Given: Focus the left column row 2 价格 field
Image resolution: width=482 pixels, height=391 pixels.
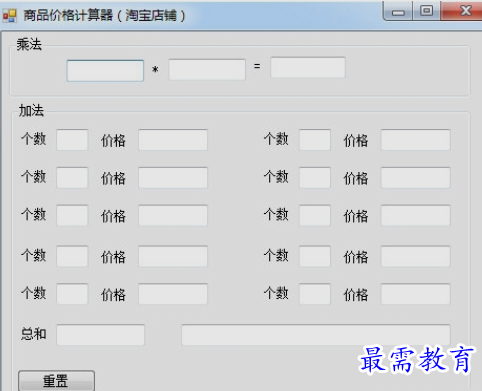Looking at the screenshot, I should (x=173, y=178).
